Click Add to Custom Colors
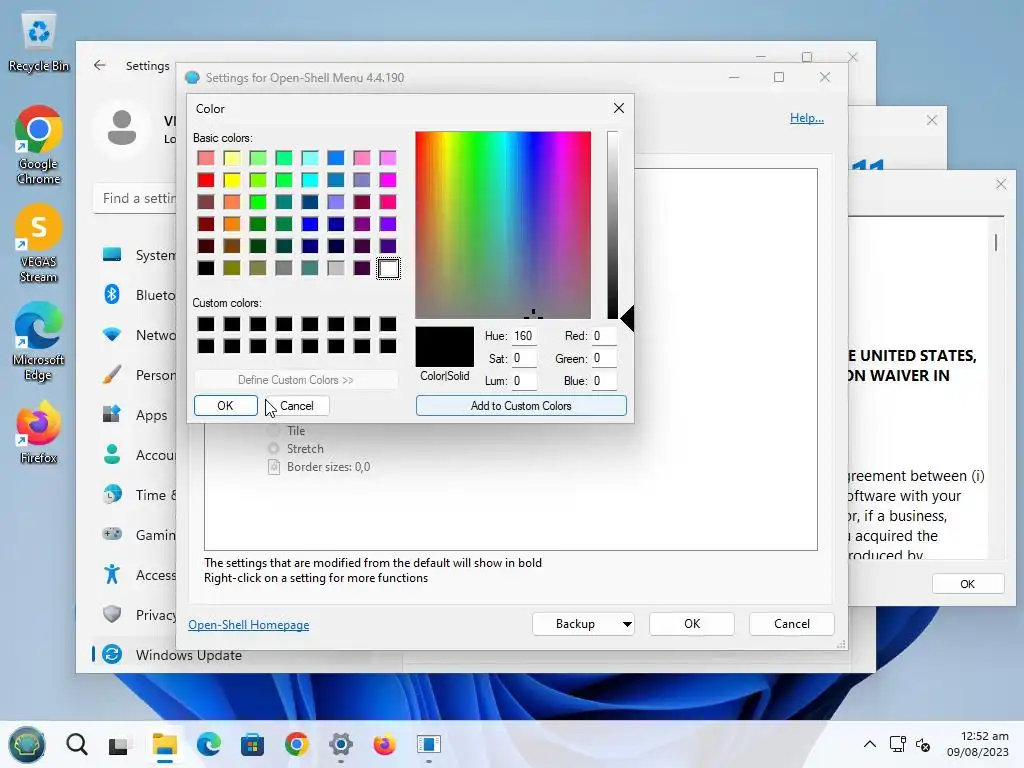This screenshot has height=768, width=1024. point(521,406)
